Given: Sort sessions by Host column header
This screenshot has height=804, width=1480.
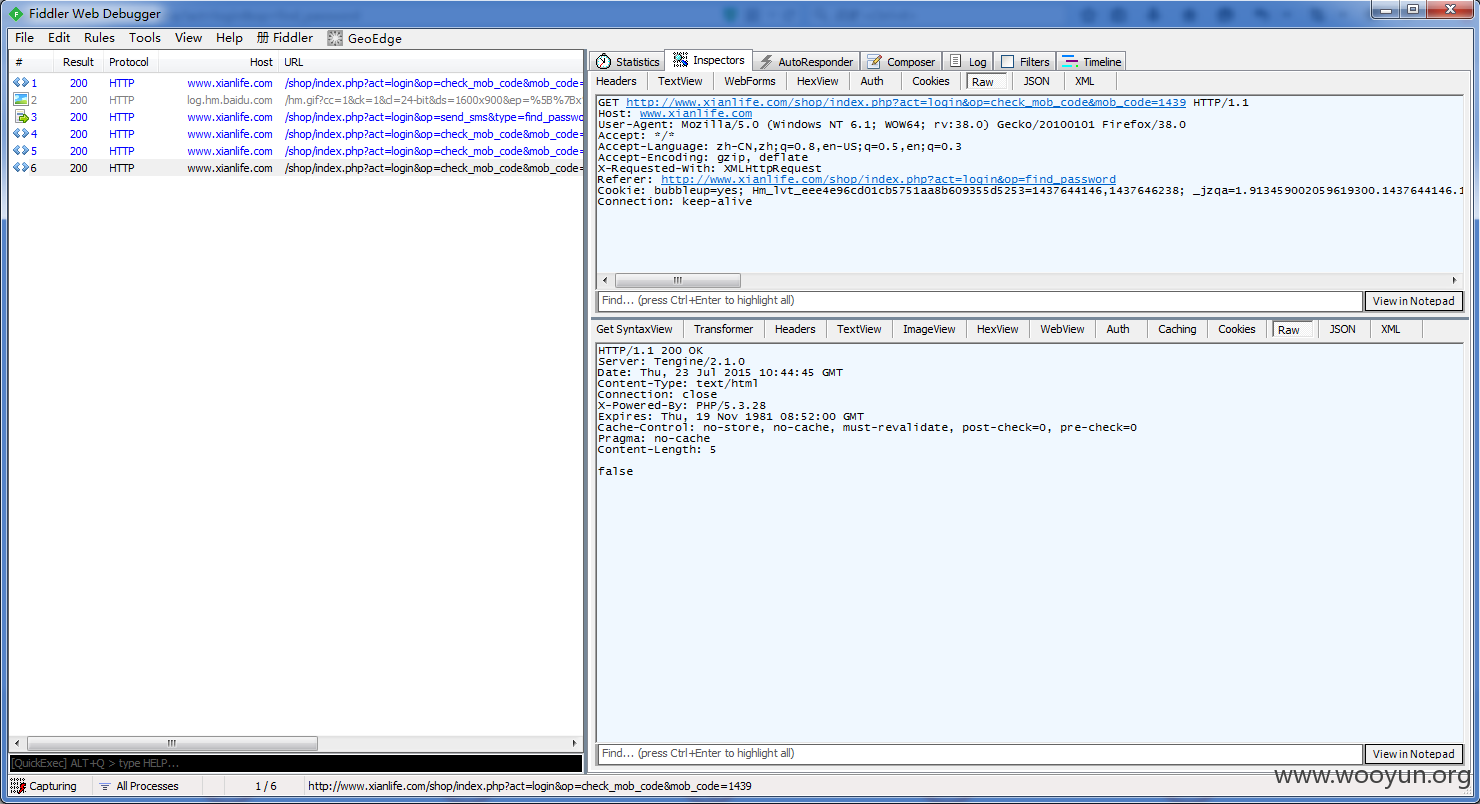Looking at the screenshot, I should tap(218, 62).
